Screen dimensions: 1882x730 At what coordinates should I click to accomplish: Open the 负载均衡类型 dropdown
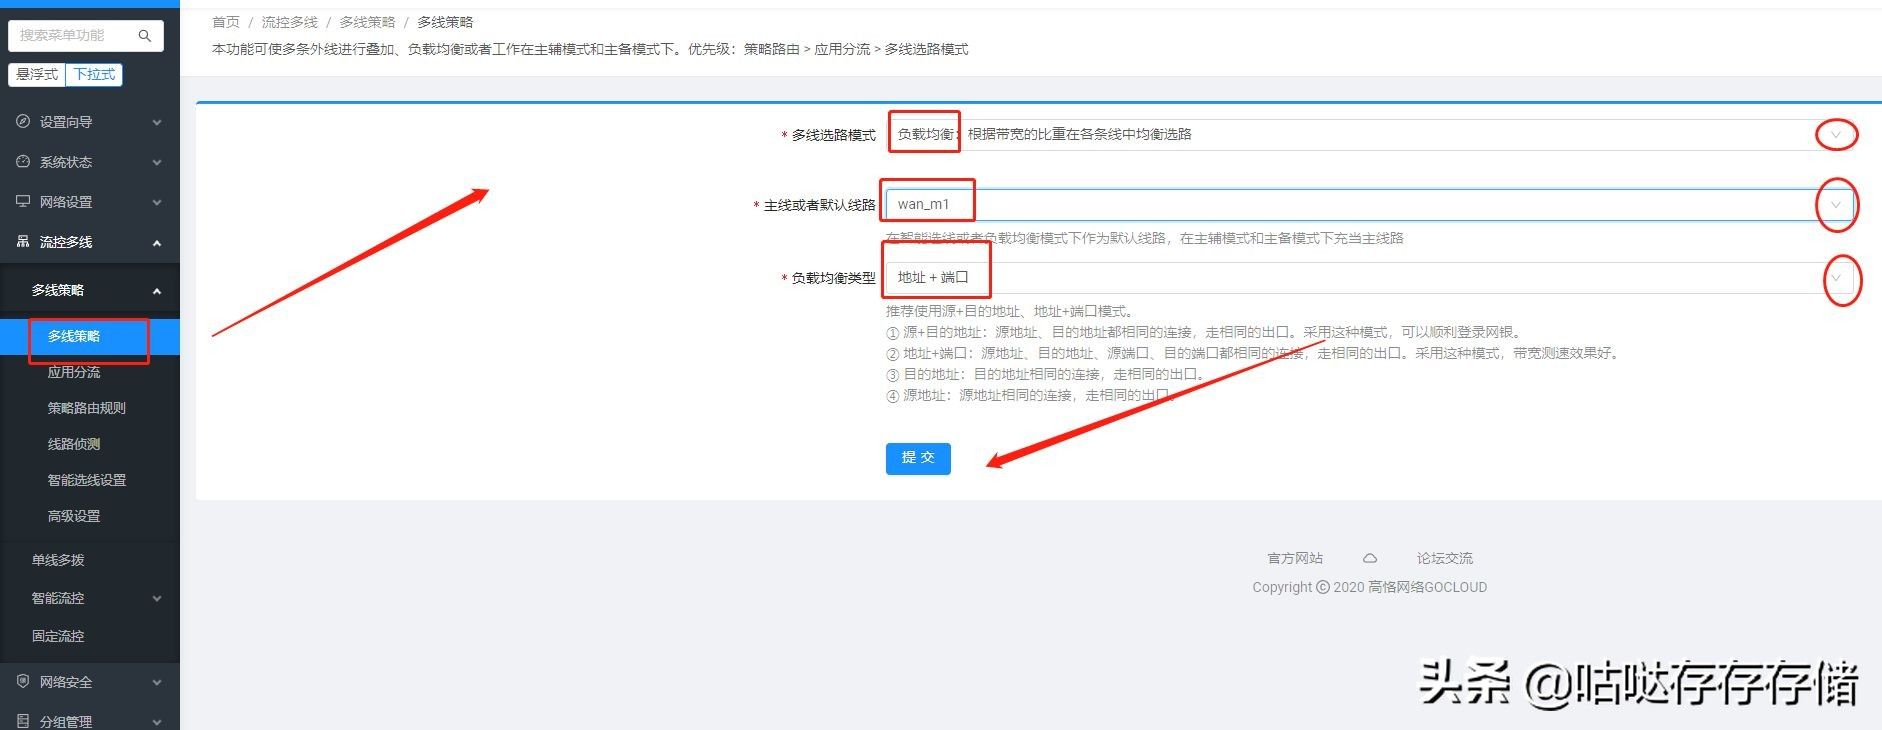1835,278
